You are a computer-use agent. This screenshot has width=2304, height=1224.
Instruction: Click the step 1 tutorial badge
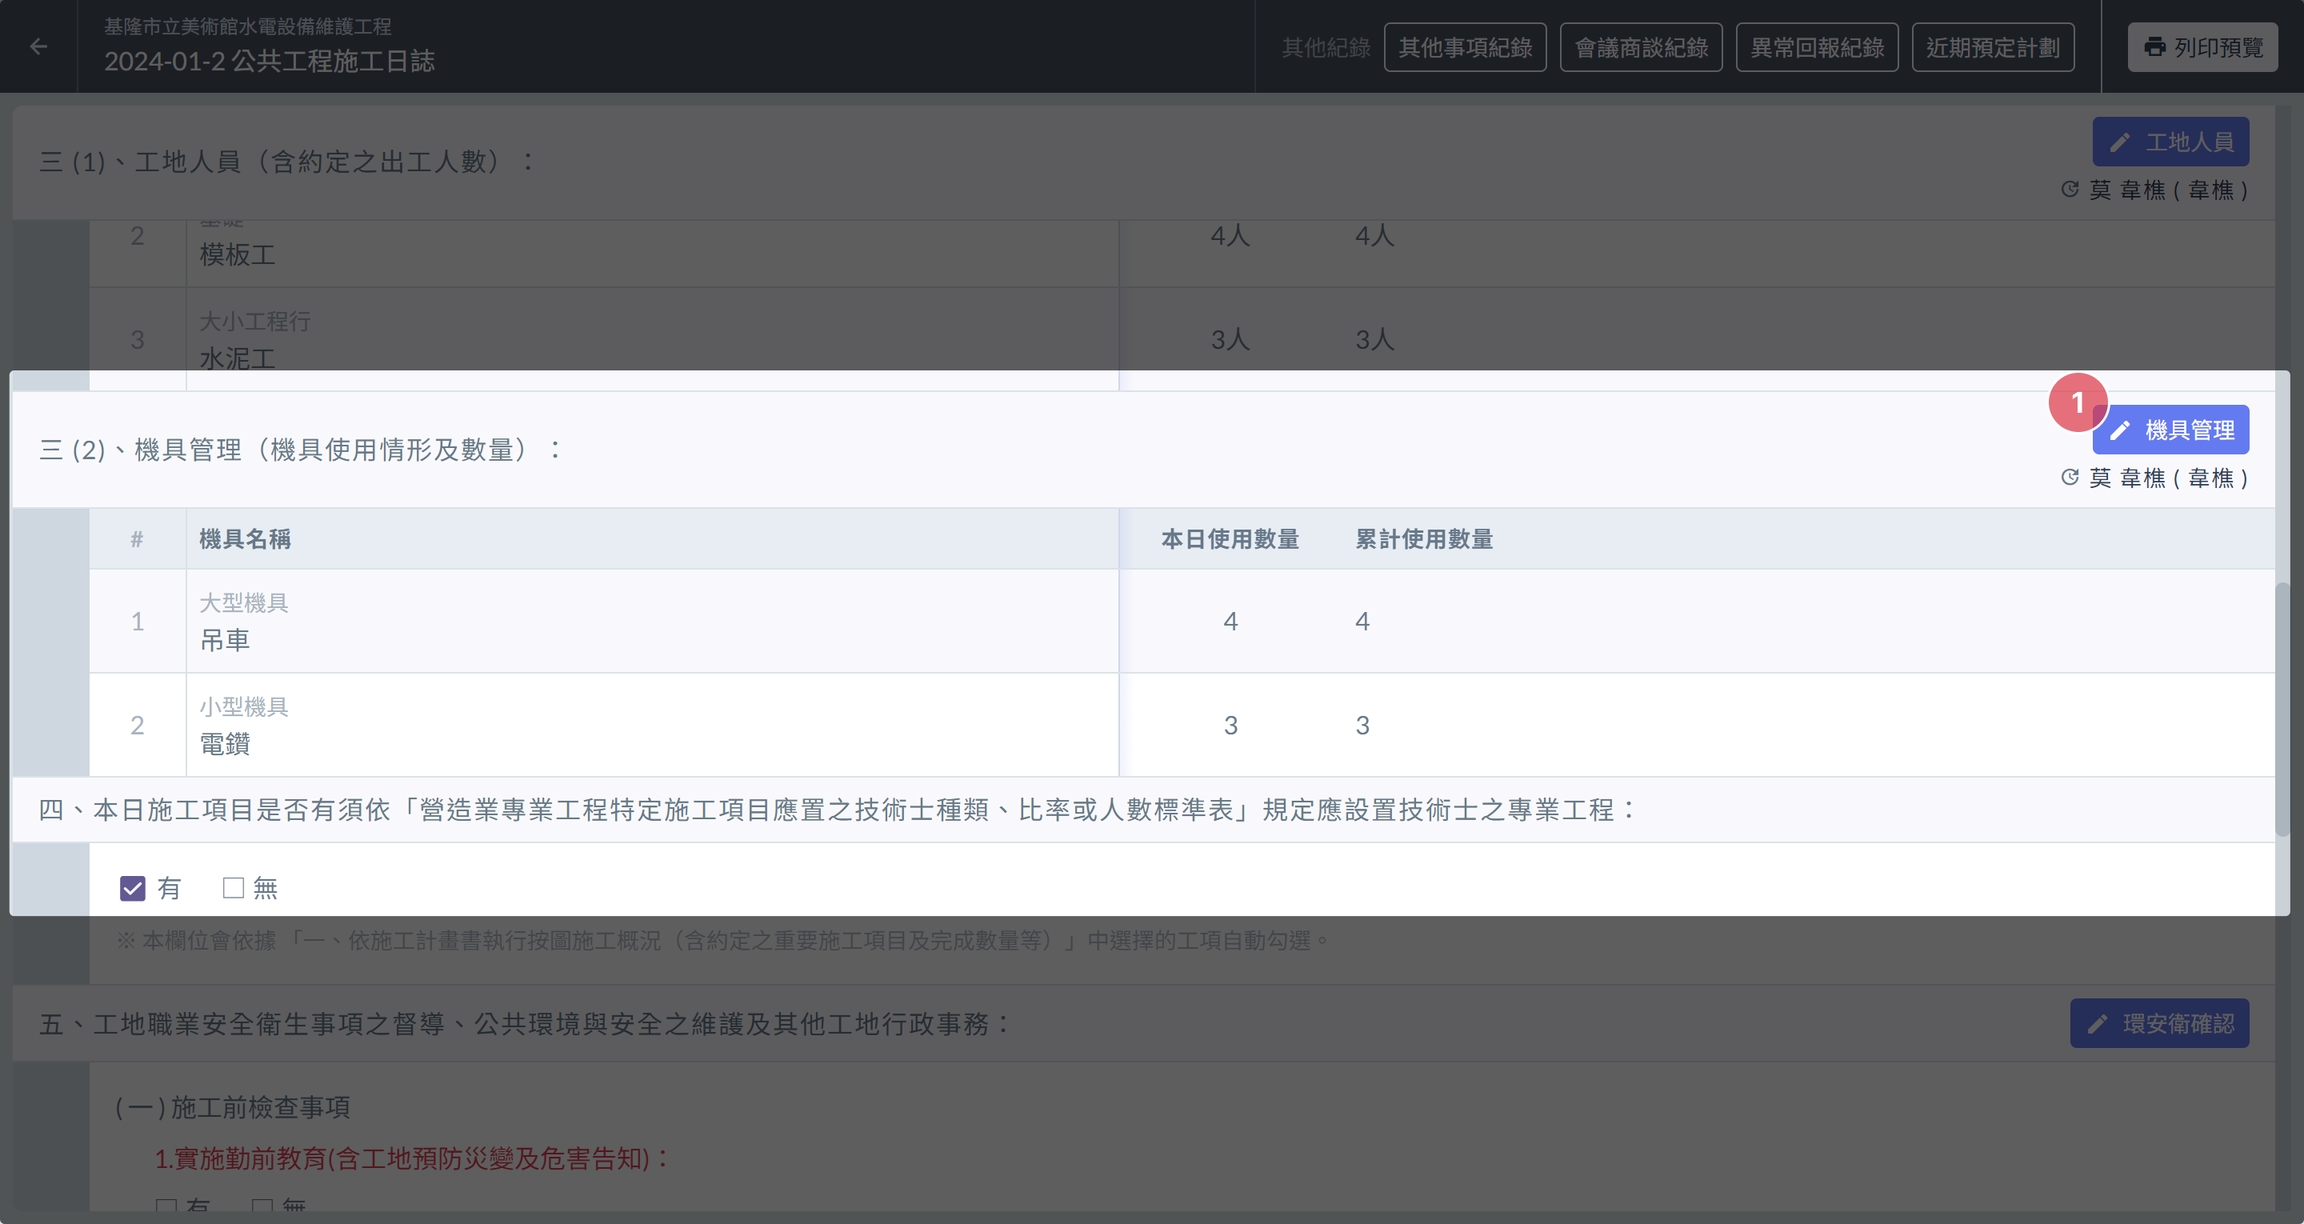2077,403
